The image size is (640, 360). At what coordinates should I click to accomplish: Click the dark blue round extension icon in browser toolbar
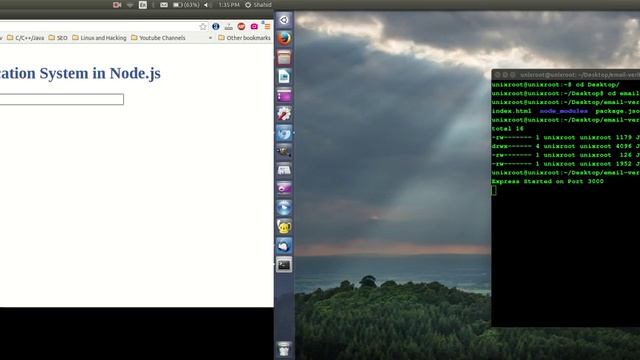point(216,27)
